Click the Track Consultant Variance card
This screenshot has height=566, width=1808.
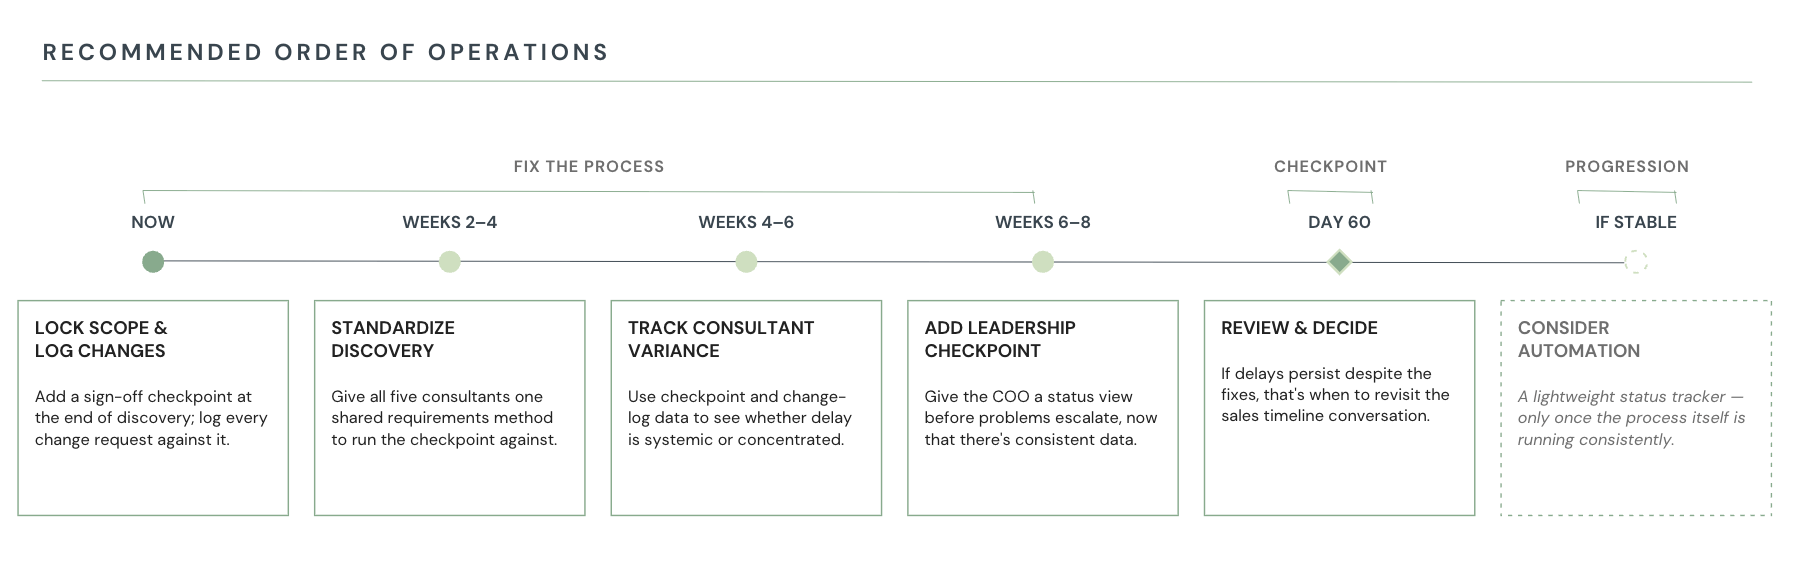pos(746,408)
